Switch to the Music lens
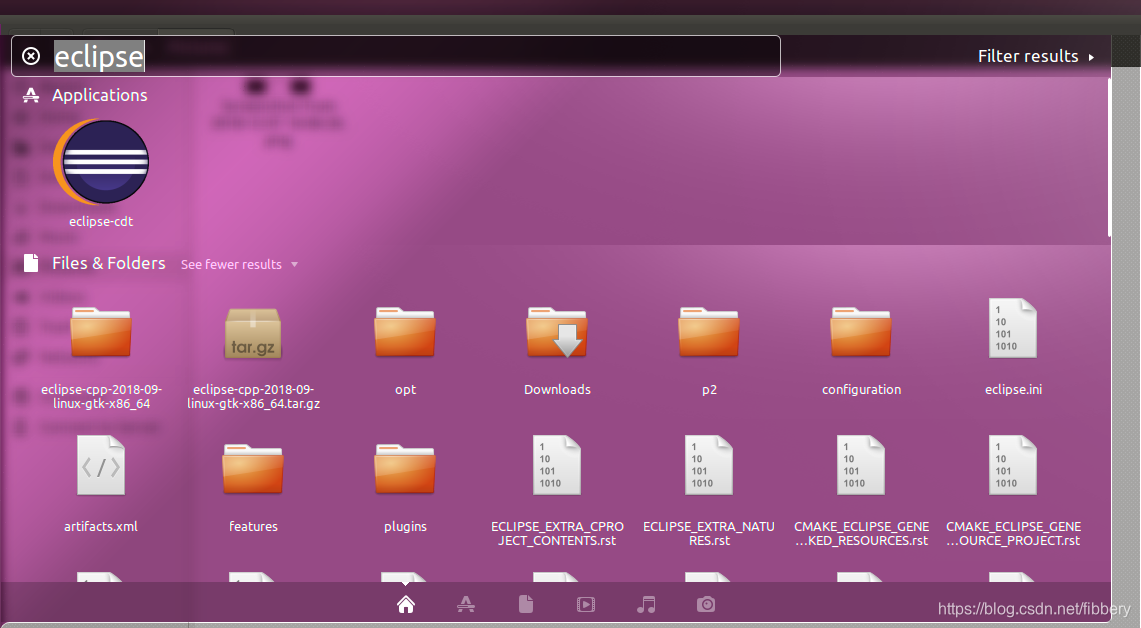 646,604
